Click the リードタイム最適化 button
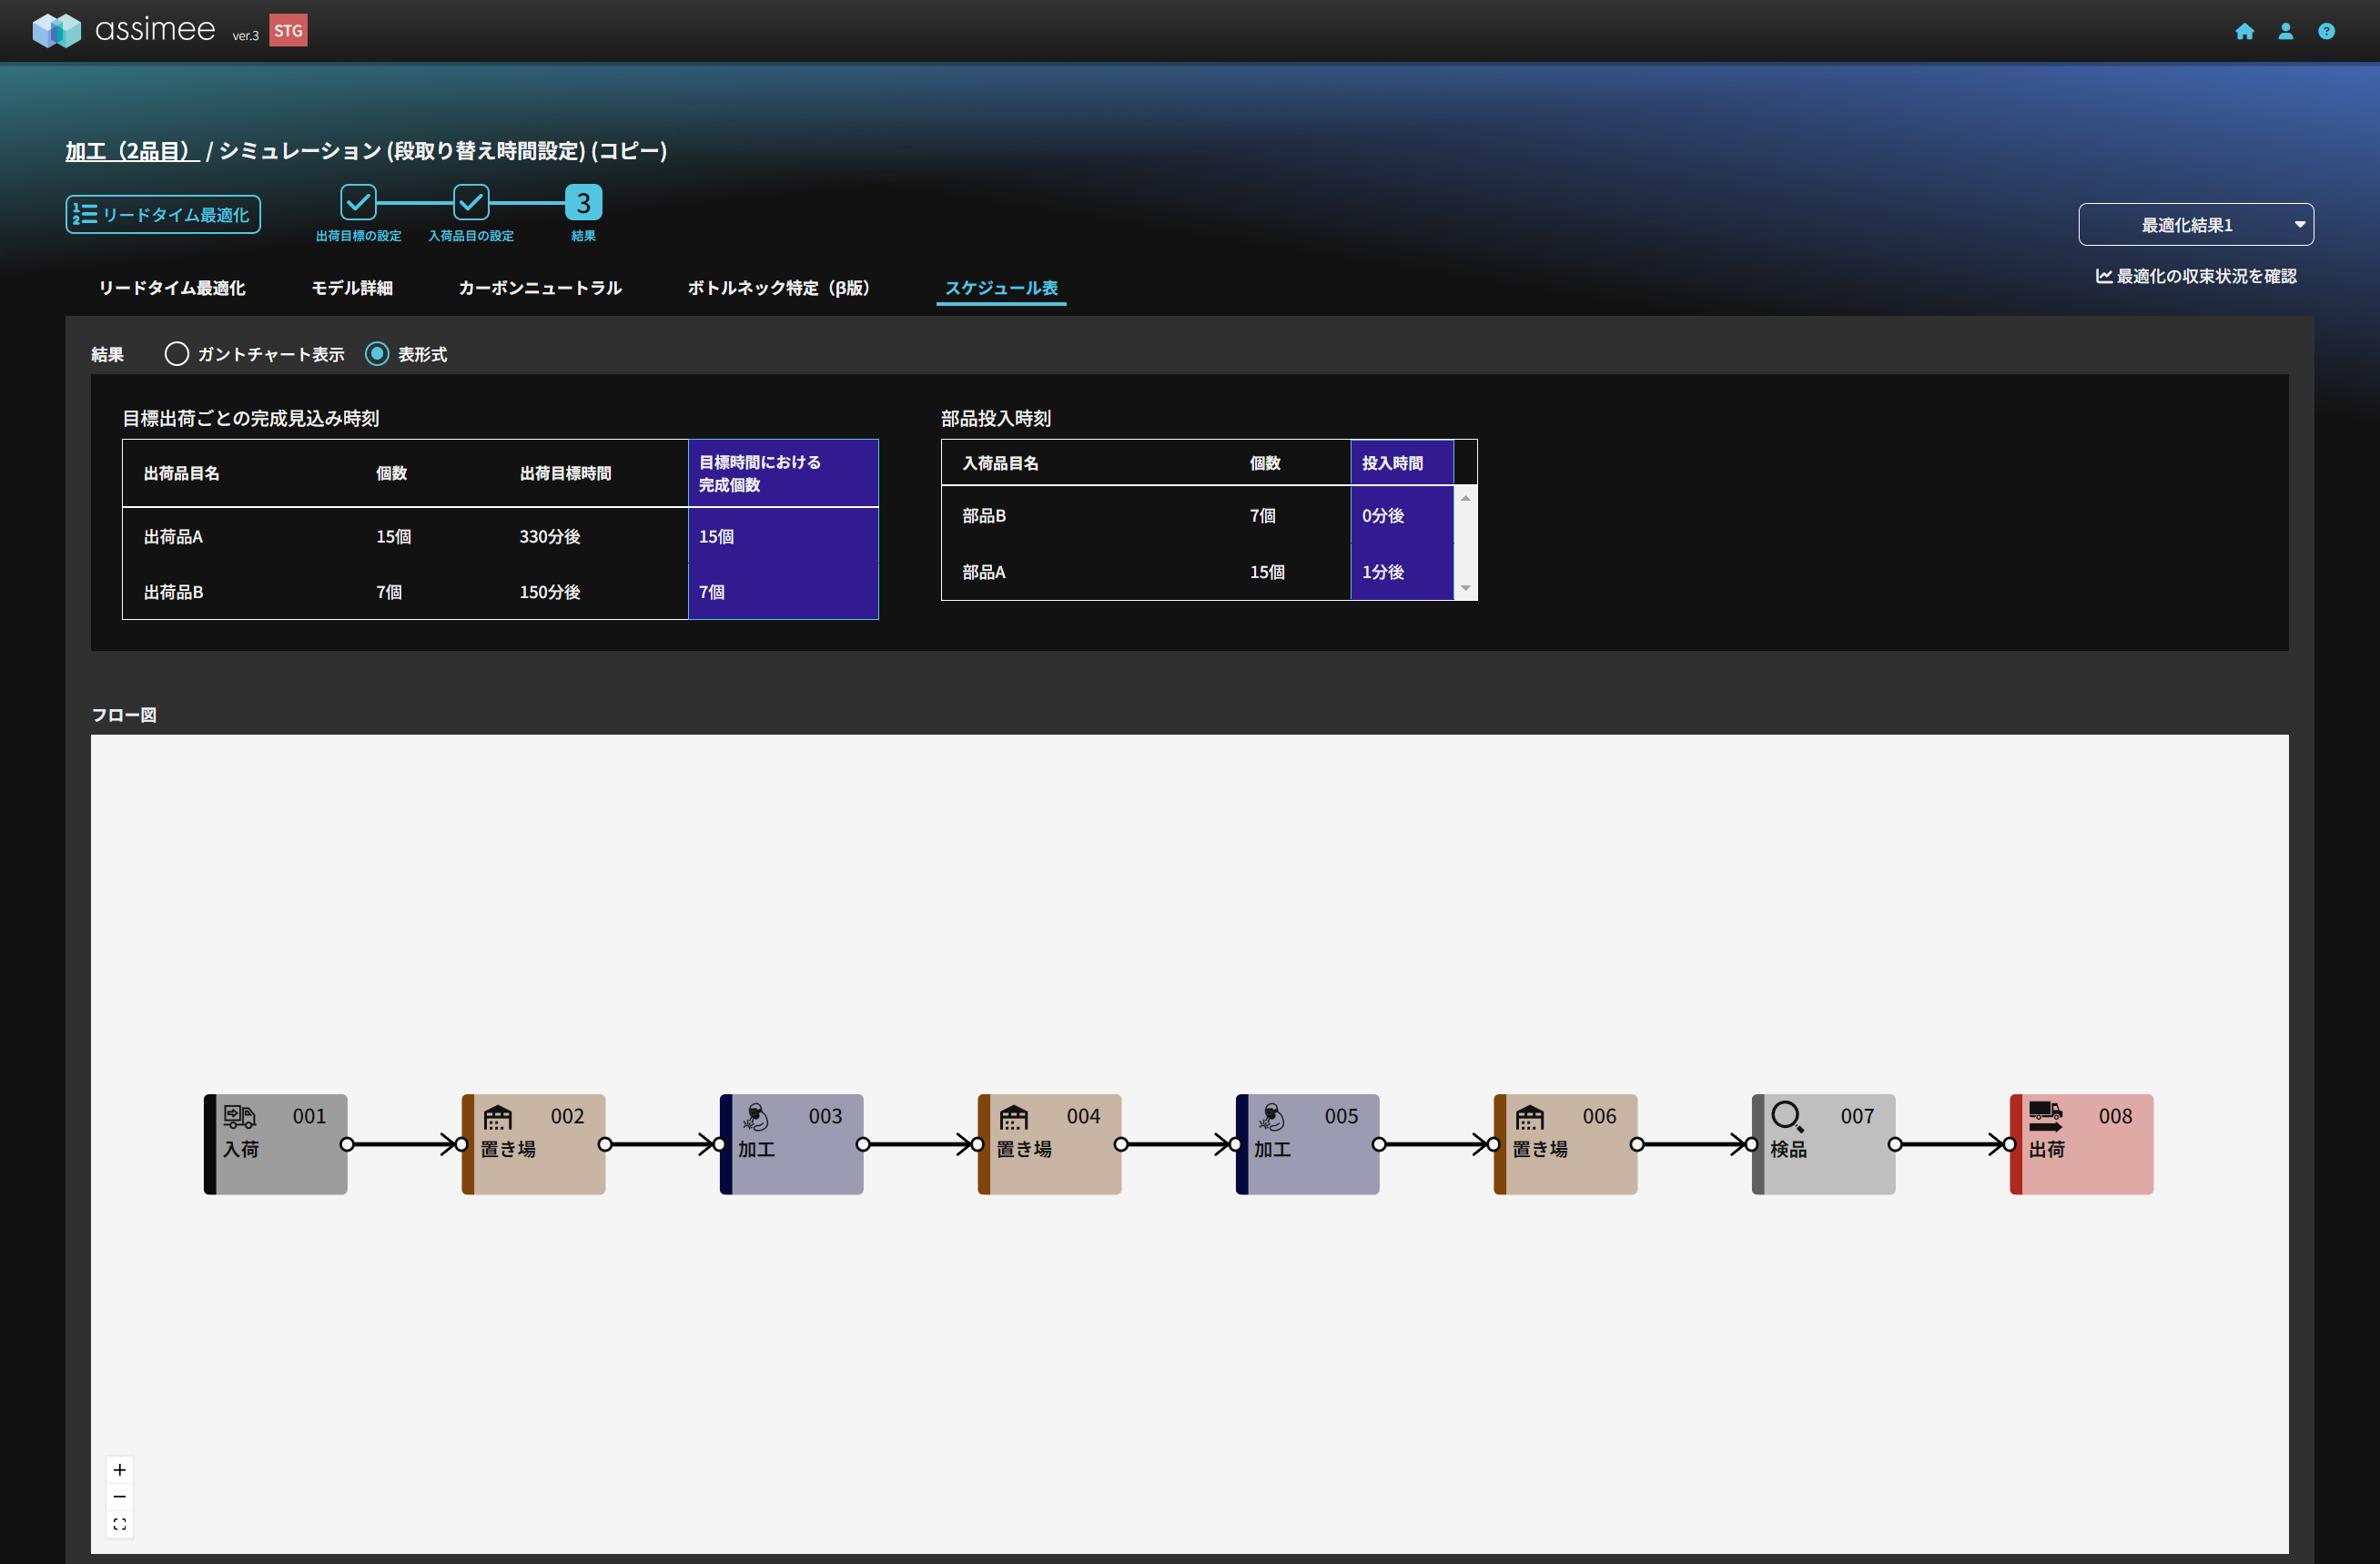 163,215
